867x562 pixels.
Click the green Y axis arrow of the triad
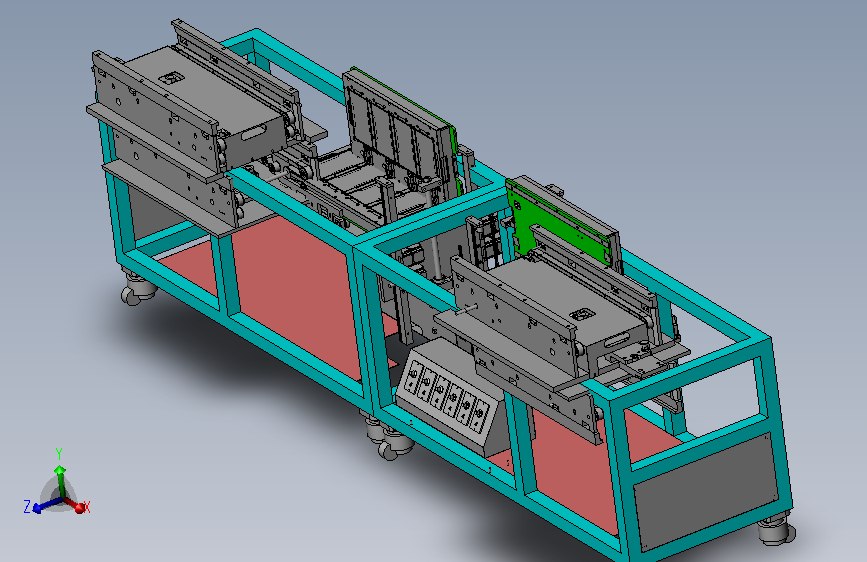tap(60, 480)
